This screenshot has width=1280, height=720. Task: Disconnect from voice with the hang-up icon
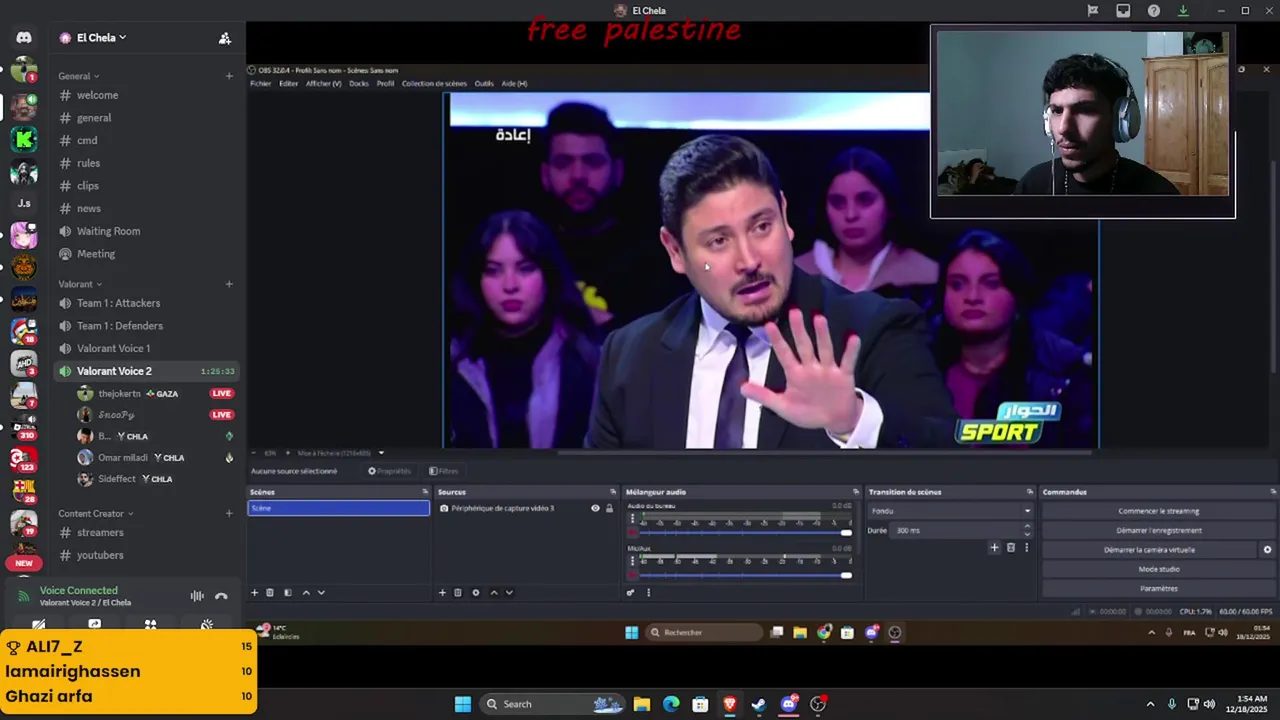point(221,596)
